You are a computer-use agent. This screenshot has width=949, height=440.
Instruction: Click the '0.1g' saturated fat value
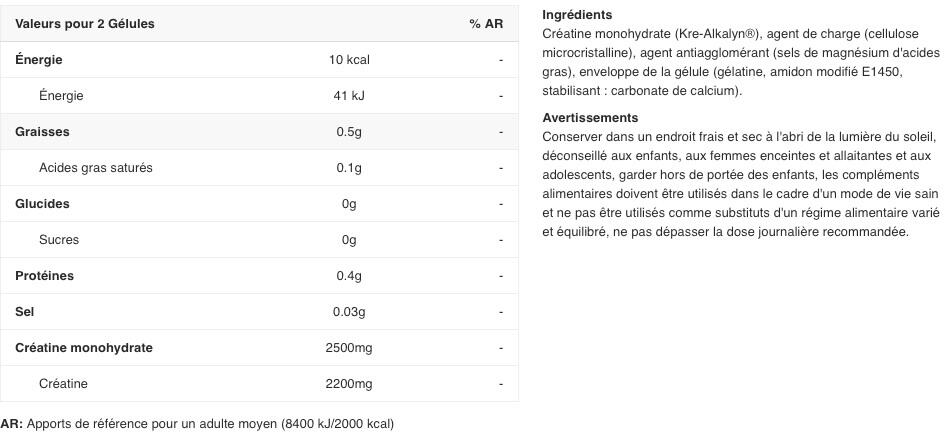point(349,168)
